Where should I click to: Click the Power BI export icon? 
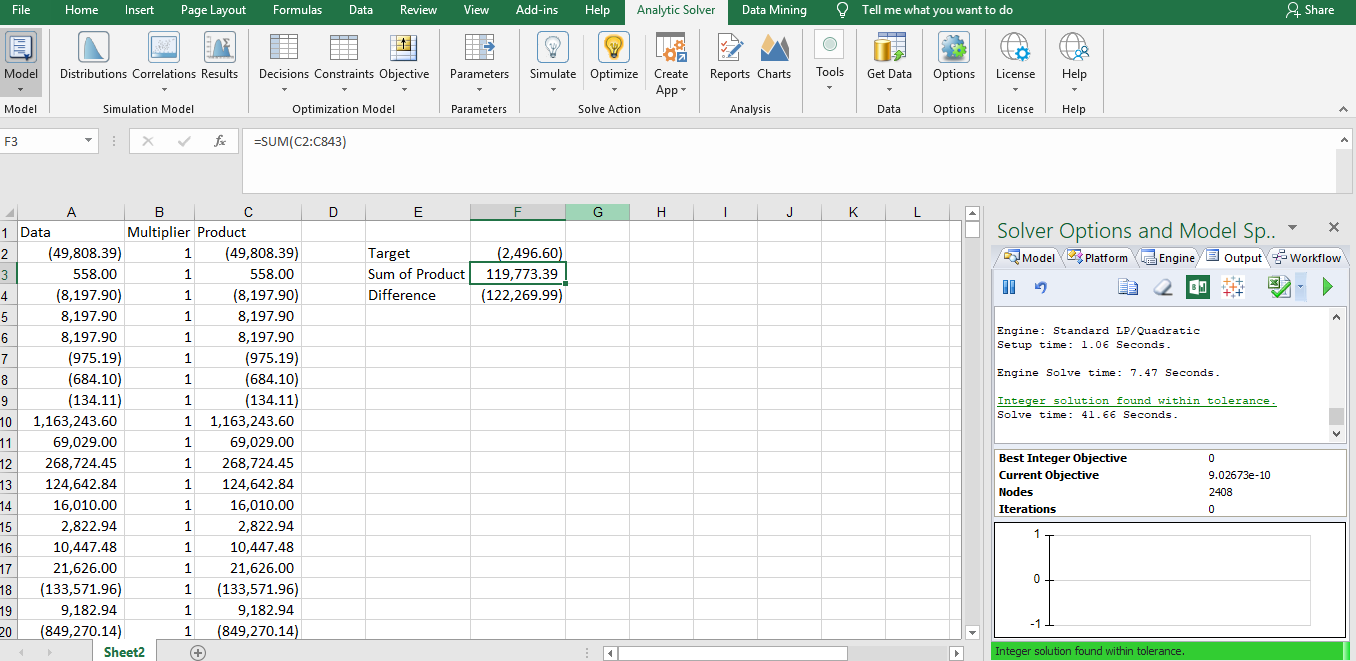click(x=1197, y=287)
